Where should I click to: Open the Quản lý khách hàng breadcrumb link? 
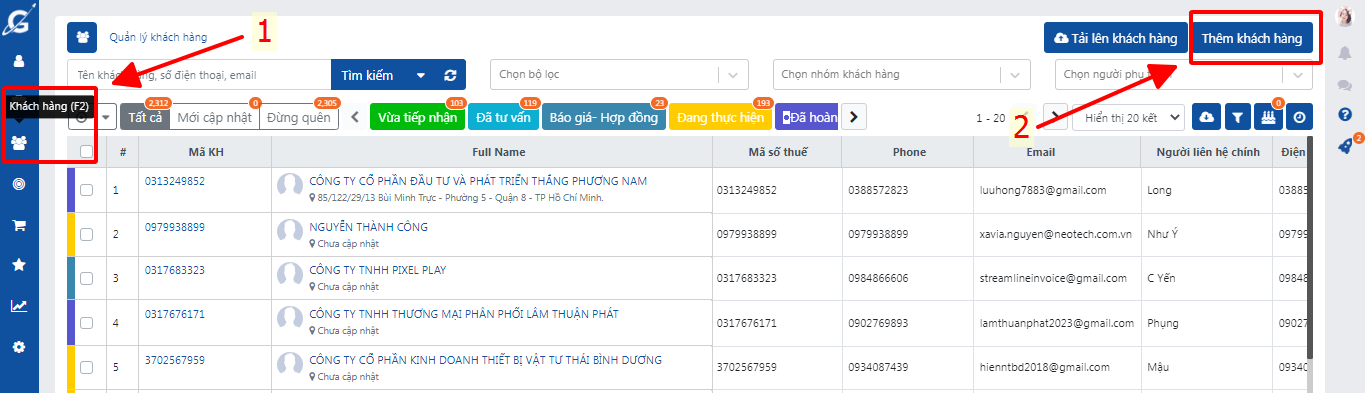pyautogui.click(x=158, y=37)
